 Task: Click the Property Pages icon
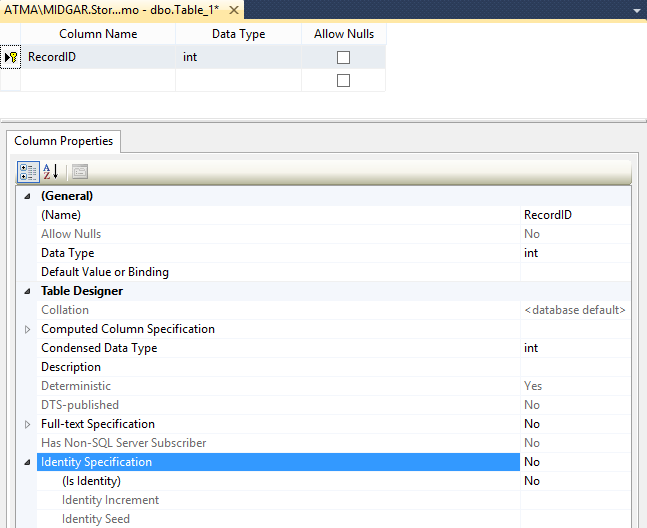79,171
